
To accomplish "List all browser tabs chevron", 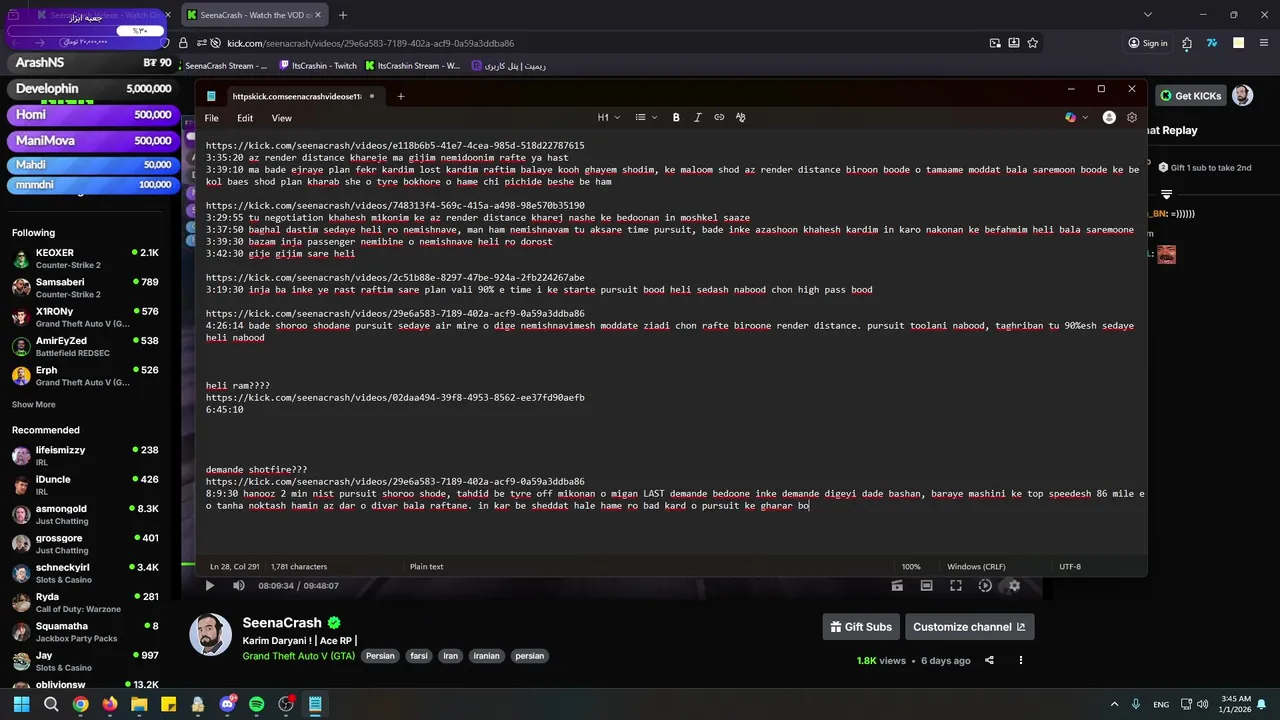I will coord(1148,15).
